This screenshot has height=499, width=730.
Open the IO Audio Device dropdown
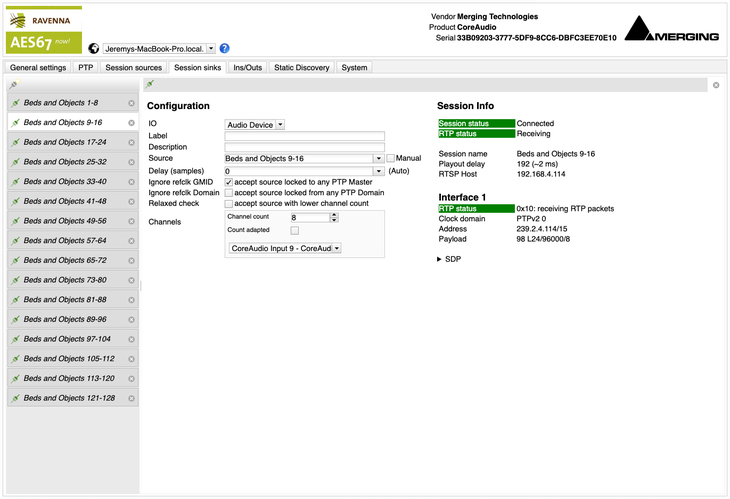pos(255,124)
